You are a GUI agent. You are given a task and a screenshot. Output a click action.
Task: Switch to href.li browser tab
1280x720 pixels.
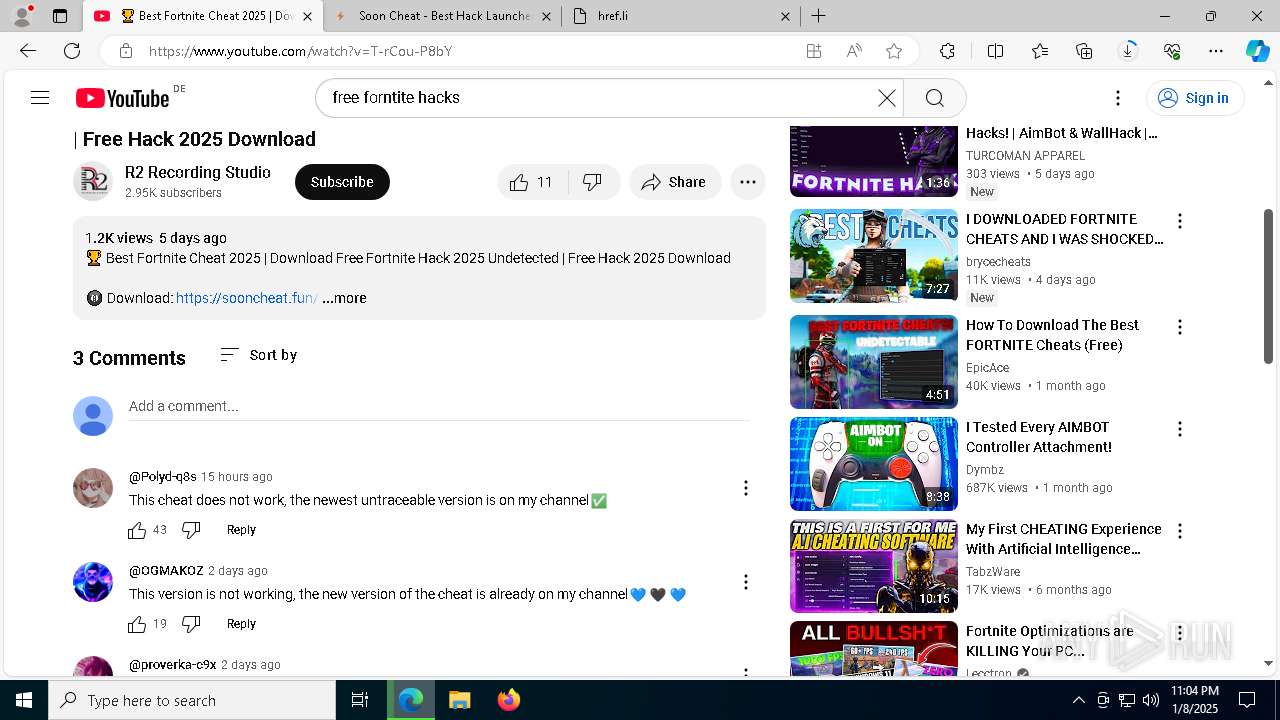680,16
